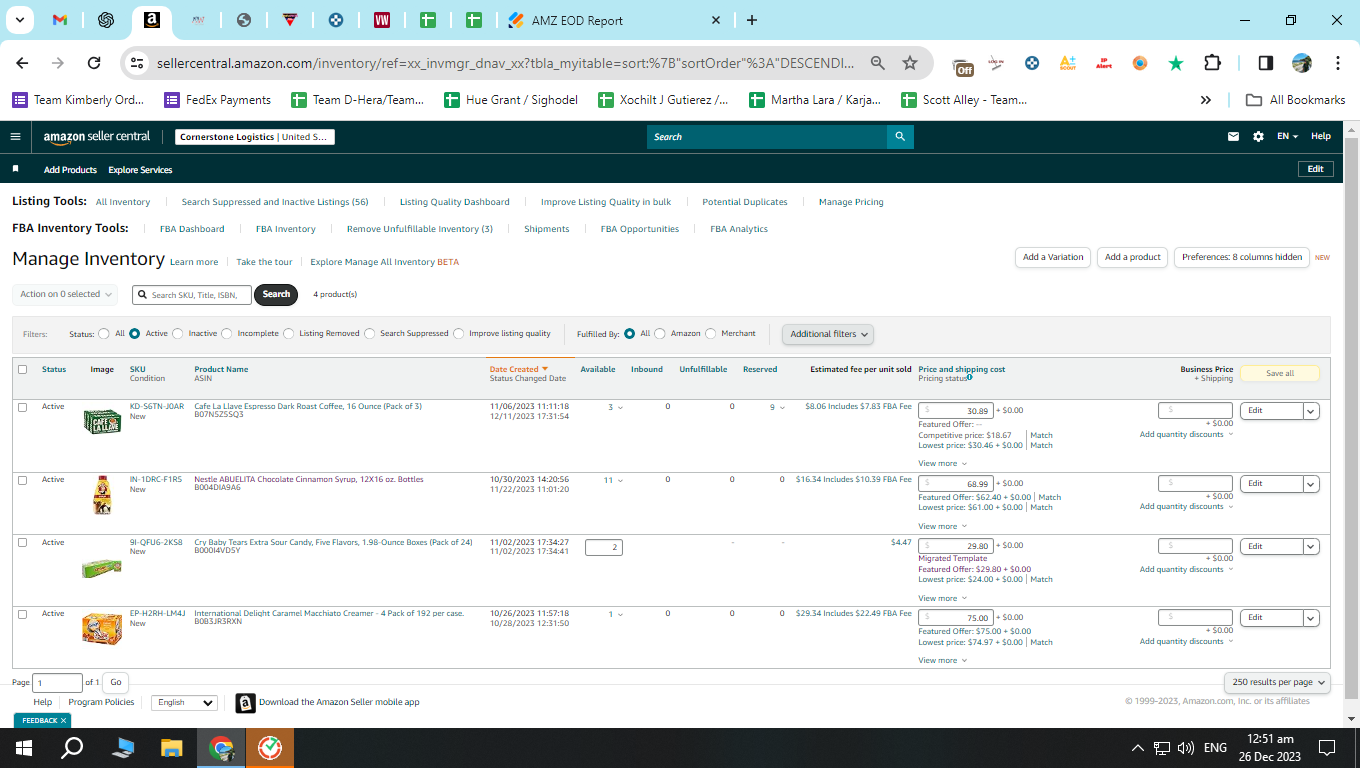Open the Action on 0 selected dropdown
This screenshot has width=1360, height=768.
point(65,294)
